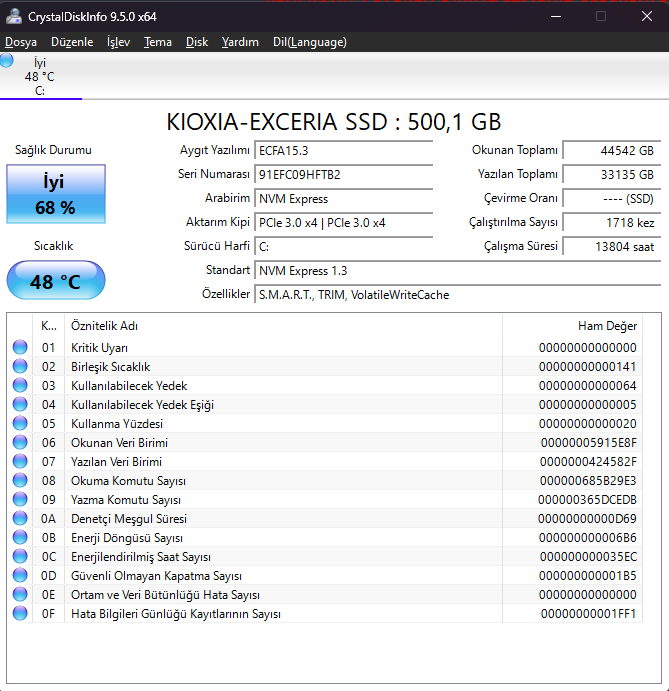This screenshot has width=669, height=691.
Task: Click the 48 °C temperature button
Action: tap(55, 281)
